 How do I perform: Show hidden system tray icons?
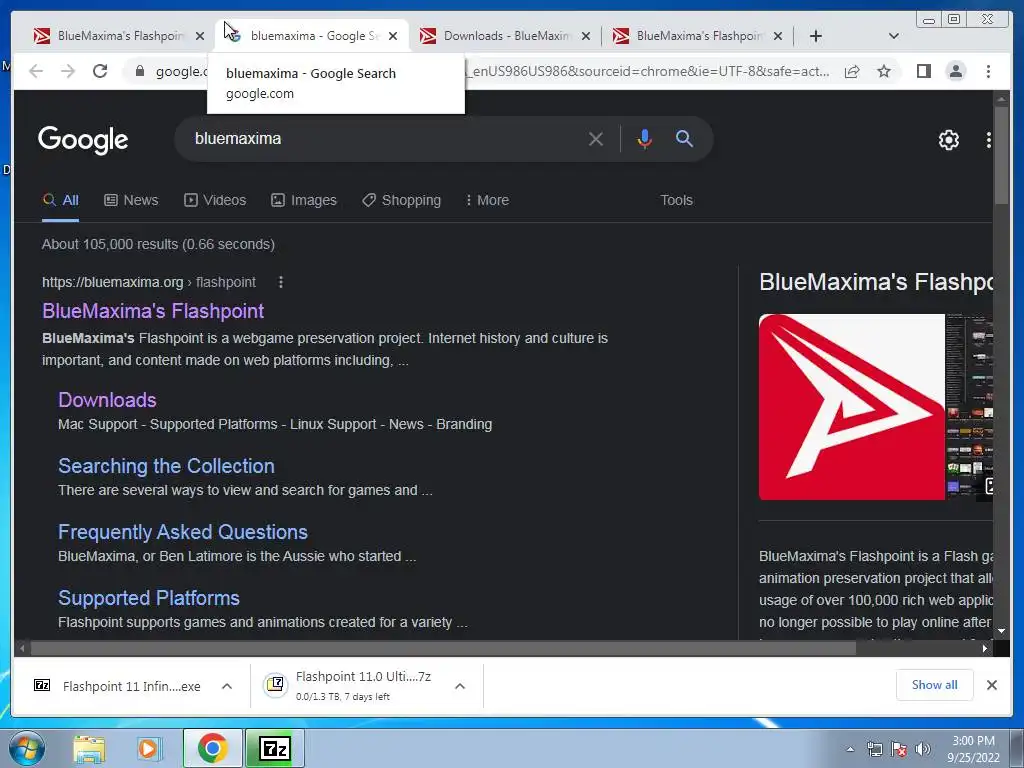[x=850, y=749]
